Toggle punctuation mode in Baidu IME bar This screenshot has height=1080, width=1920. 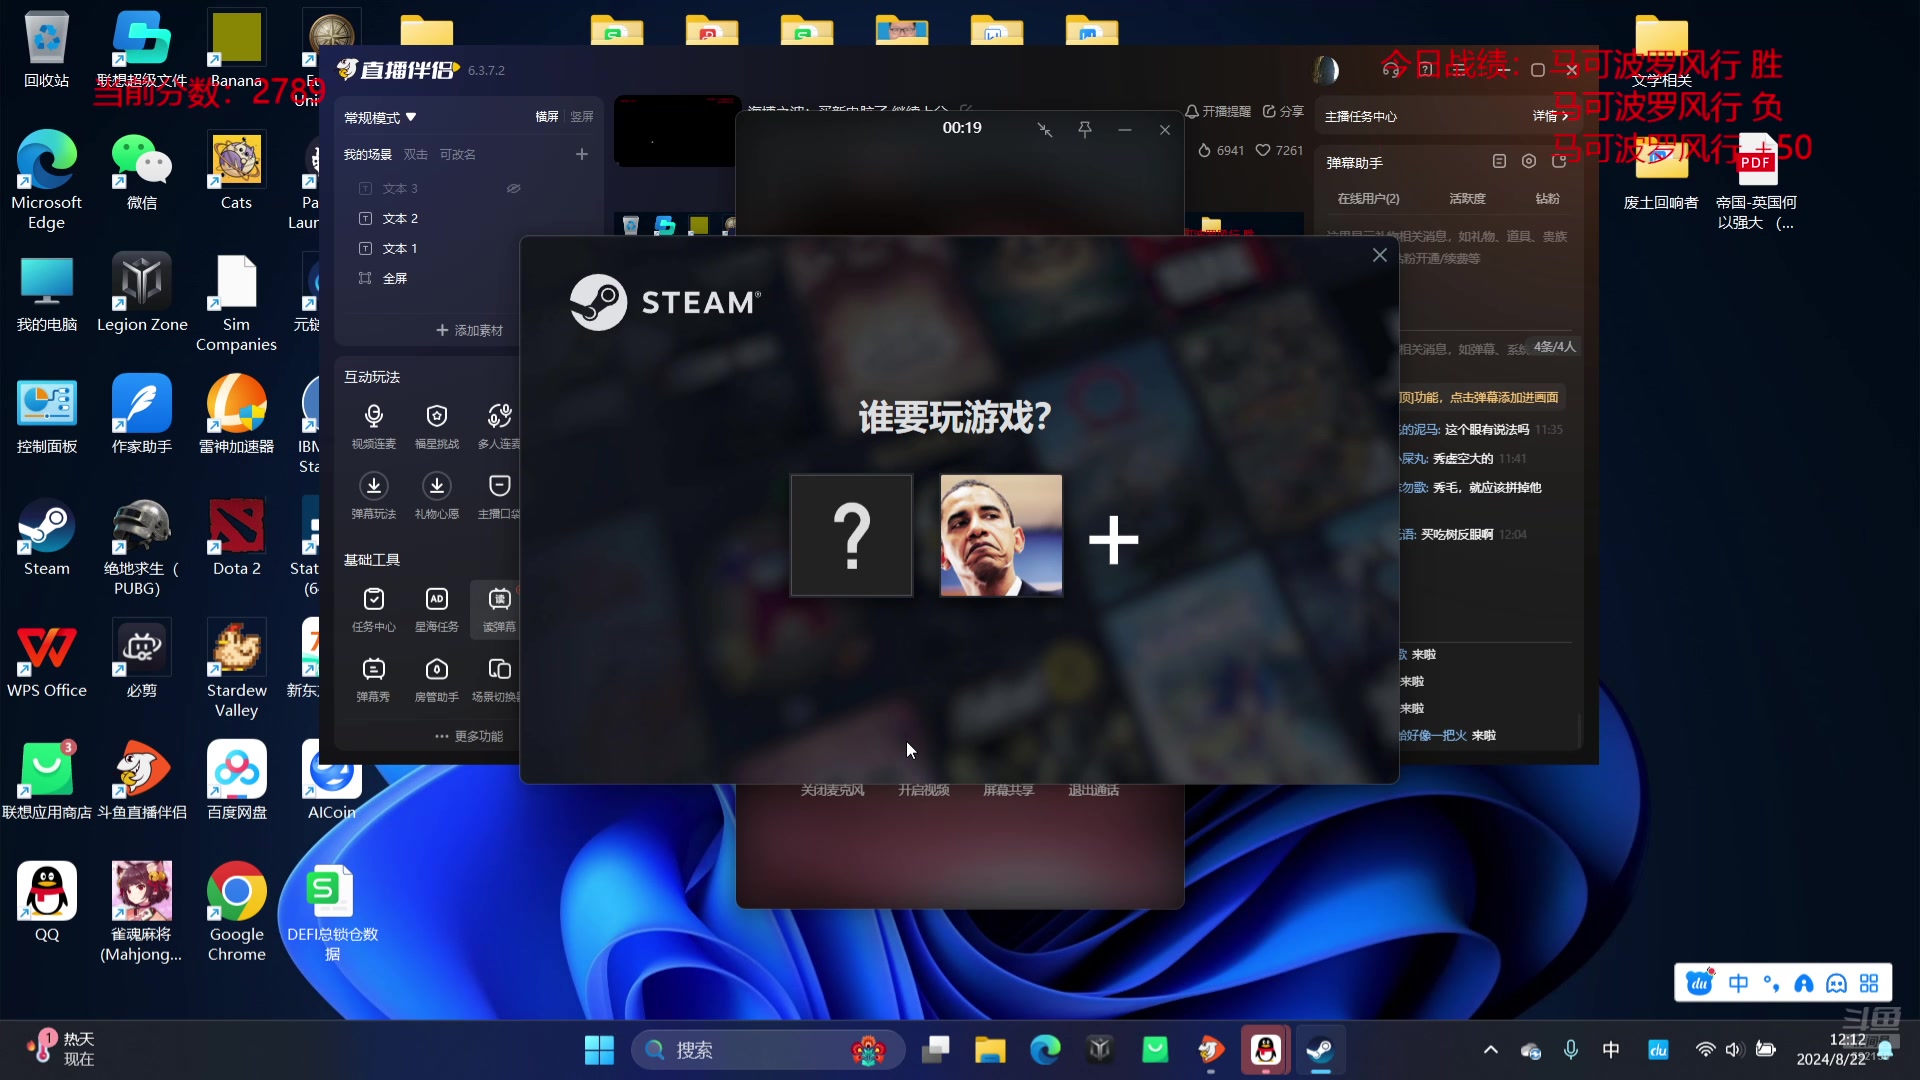[x=1771, y=984]
